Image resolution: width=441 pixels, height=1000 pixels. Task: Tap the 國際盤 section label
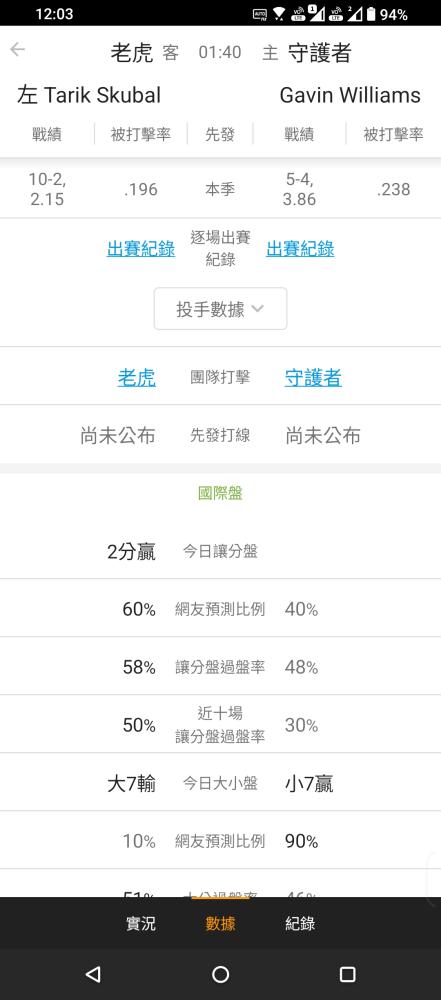pyautogui.click(x=220, y=493)
